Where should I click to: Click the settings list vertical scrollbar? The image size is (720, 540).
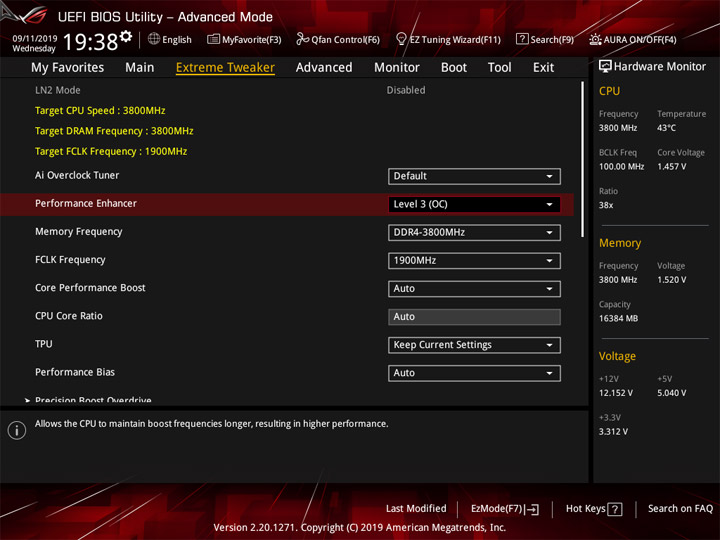(x=583, y=159)
